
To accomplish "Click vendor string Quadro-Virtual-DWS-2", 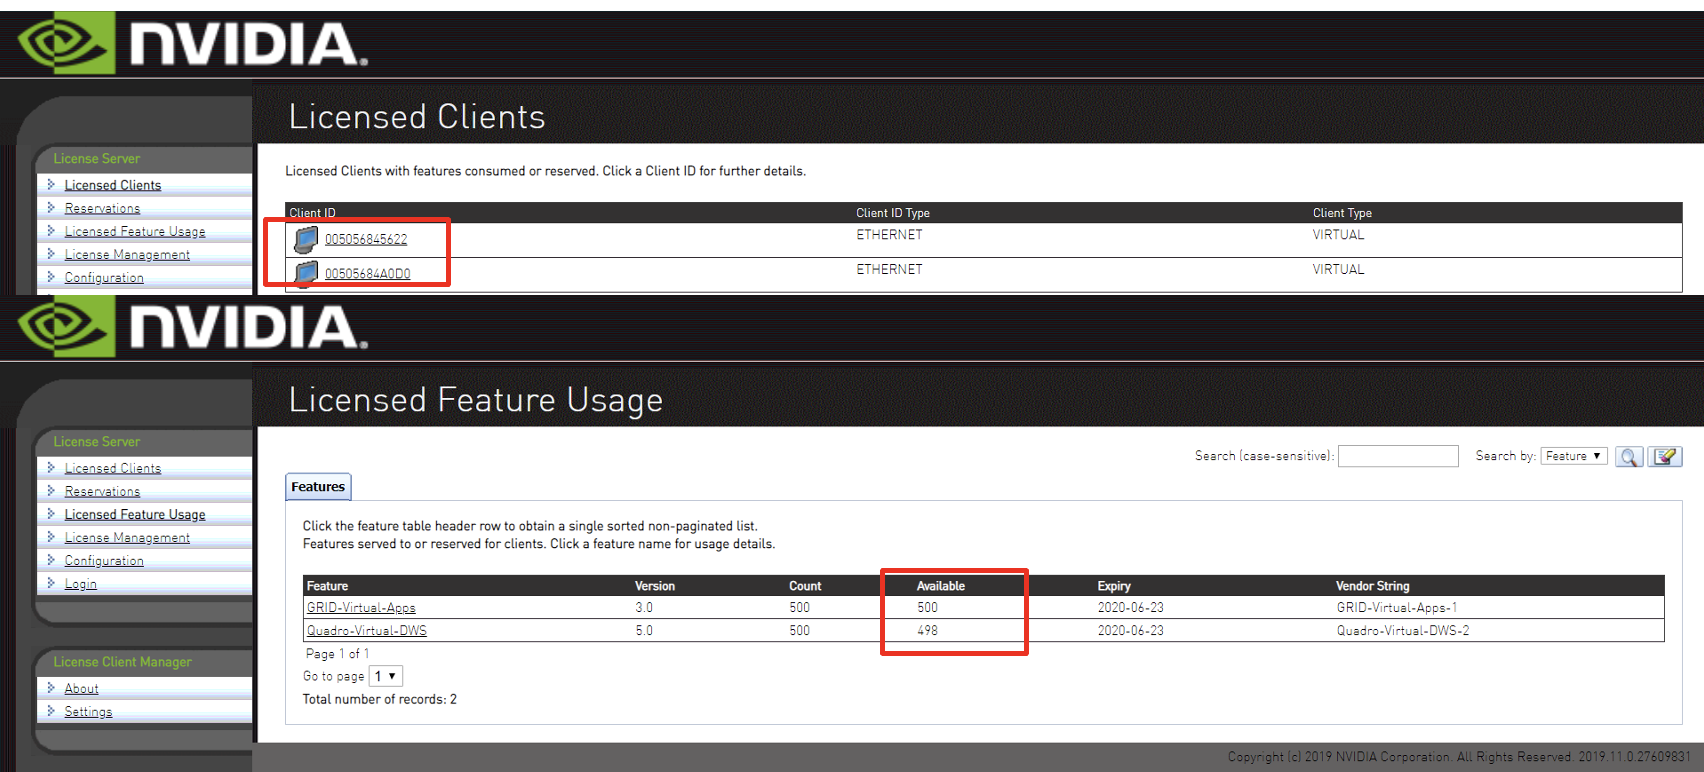I will (1403, 631).
